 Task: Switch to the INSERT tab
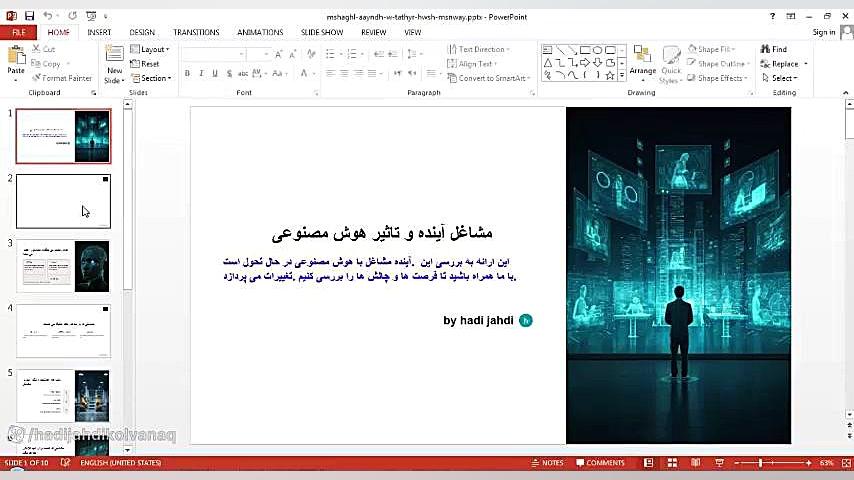click(99, 32)
